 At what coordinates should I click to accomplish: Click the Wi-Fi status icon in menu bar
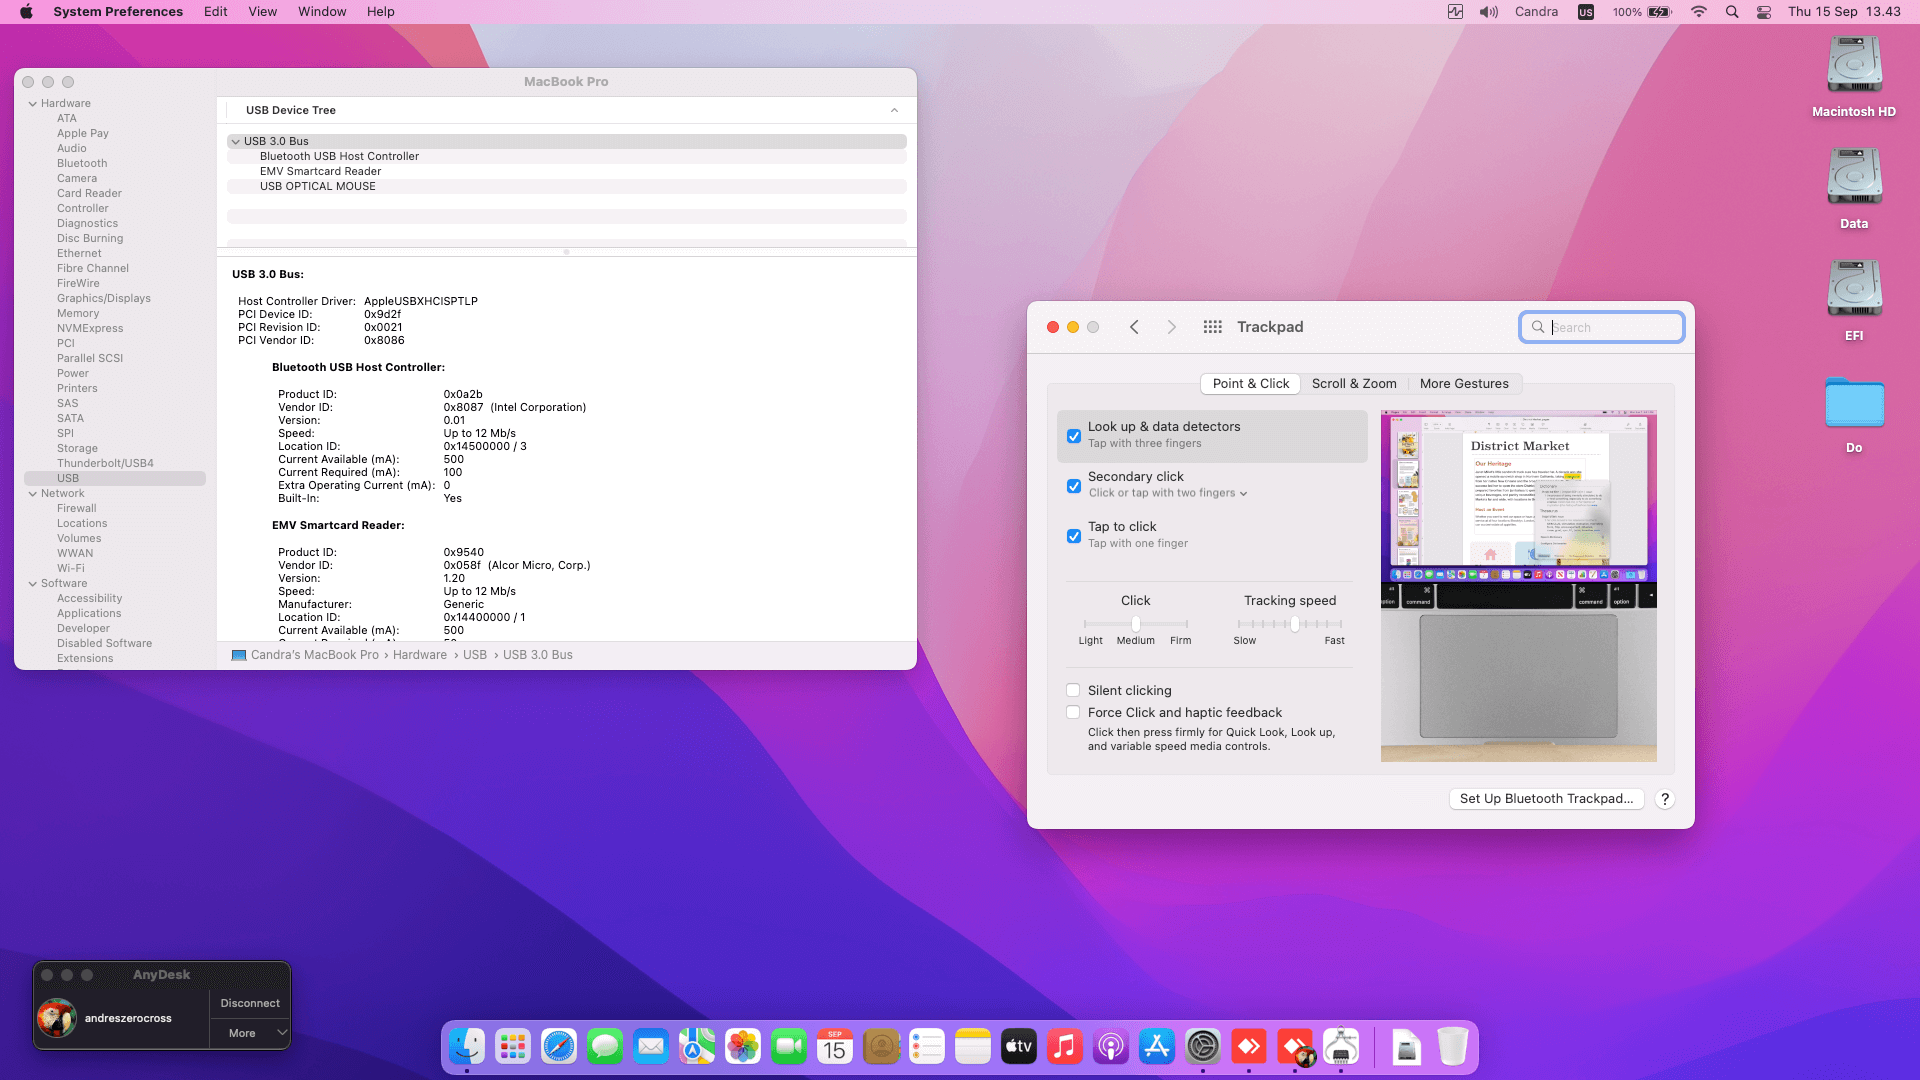point(1699,12)
